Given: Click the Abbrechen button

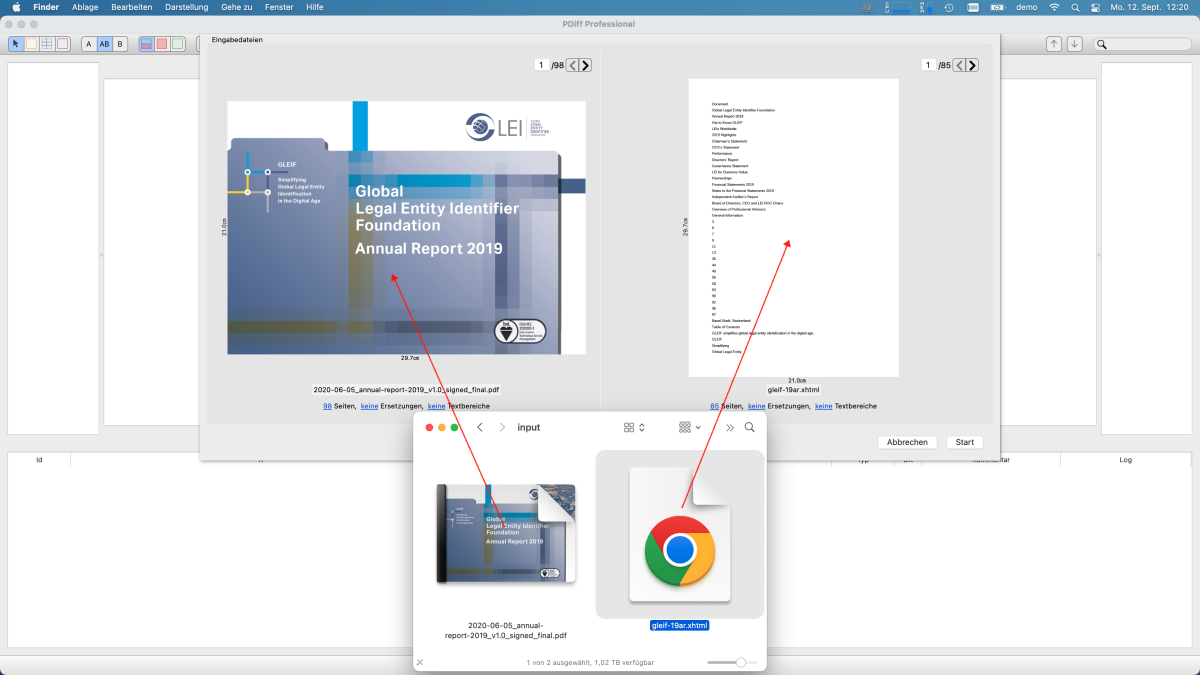Looking at the screenshot, I should coord(907,442).
